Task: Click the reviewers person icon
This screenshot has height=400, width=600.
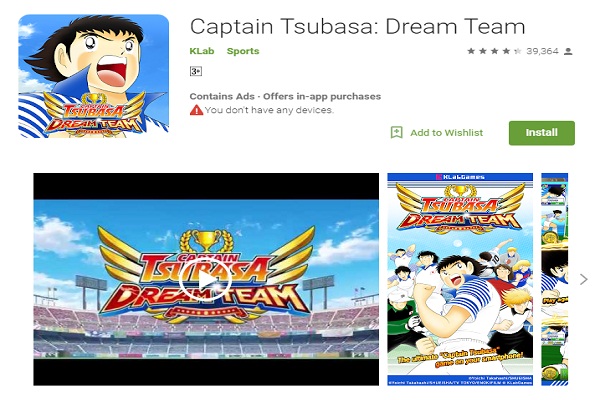Action: [568, 50]
